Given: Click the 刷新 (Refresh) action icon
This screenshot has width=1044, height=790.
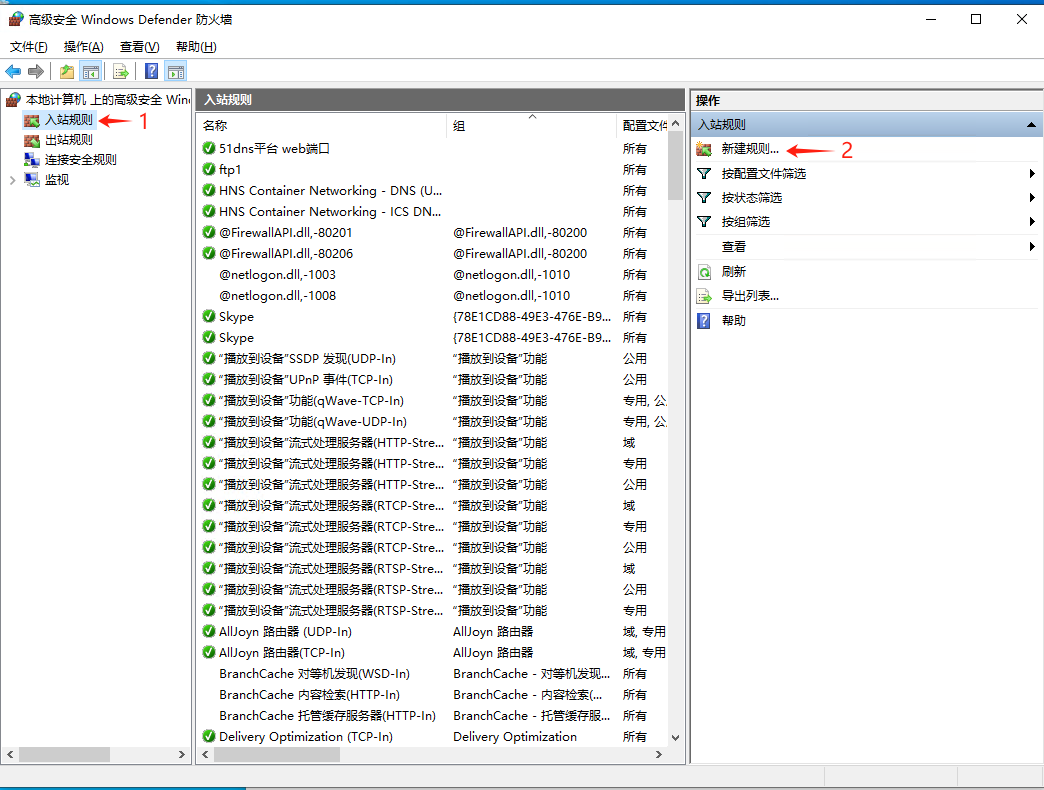Looking at the screenshot, I should click(x=704, y=272).
